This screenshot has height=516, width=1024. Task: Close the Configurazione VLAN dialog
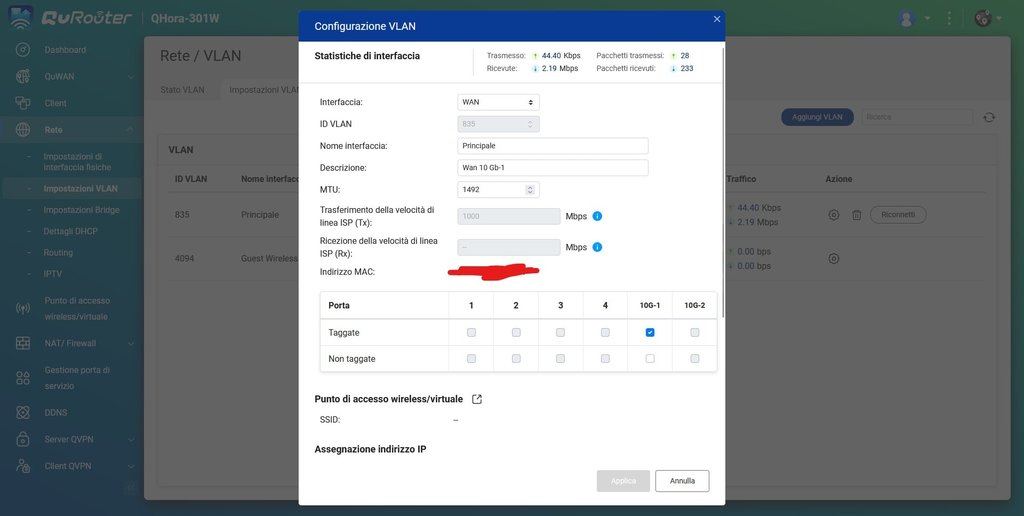coord(716,20)
